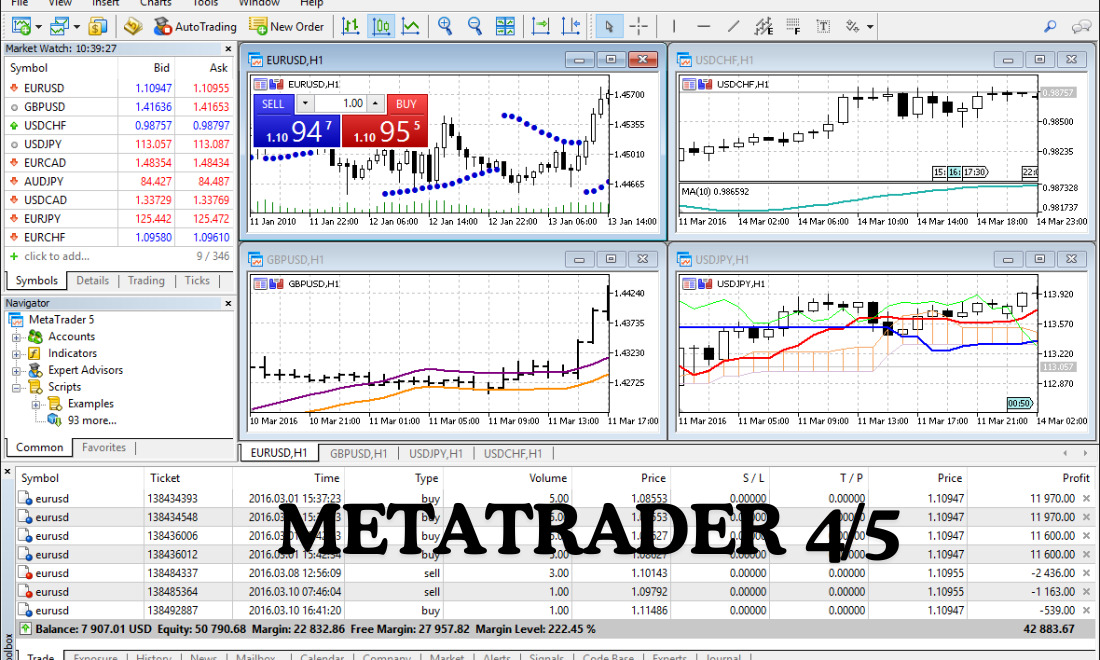This screenshot has height=660, width=1100.
Task: Toggle one-click trading panel on USDJPY chart
Action: pyautogui.click(x=689, y=283)
